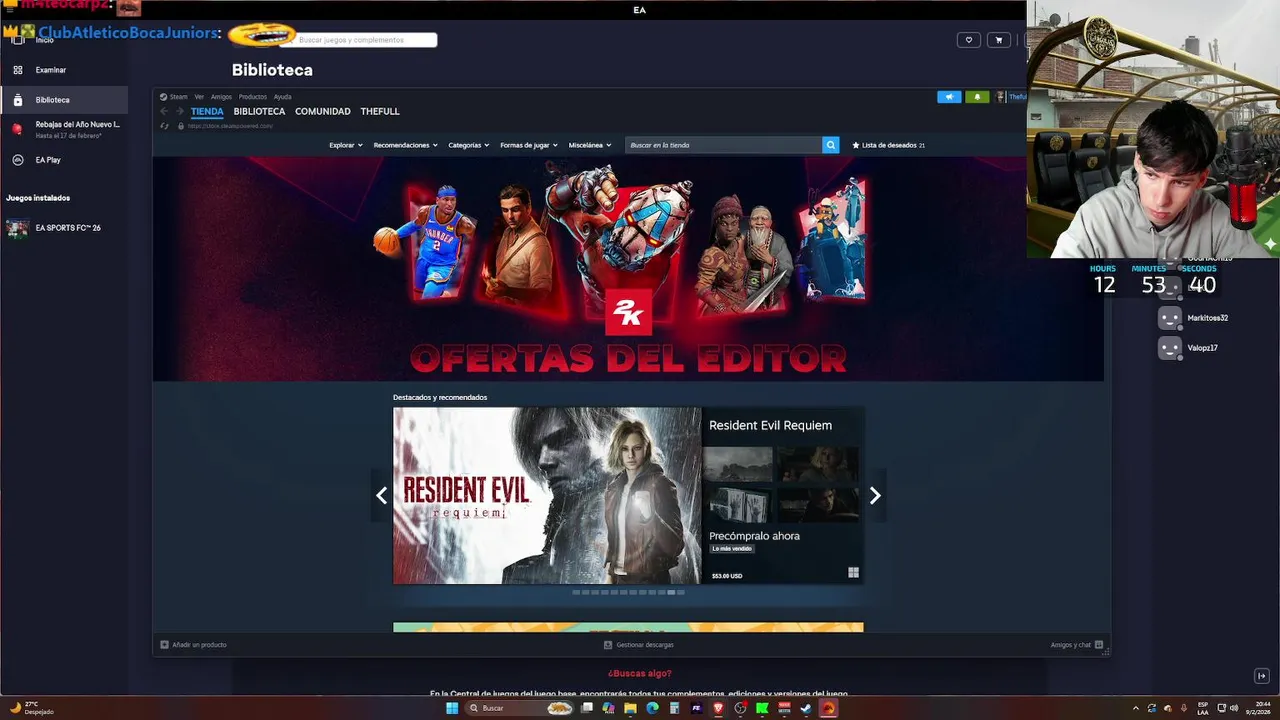
Task: Click the Steam announcements megaphone button
Action: pyautogui.click(x=949, y=97)
